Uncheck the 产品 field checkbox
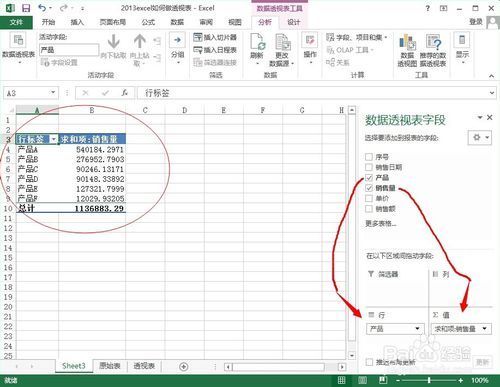This screenshot has height=387, width=500. [369, 178]
